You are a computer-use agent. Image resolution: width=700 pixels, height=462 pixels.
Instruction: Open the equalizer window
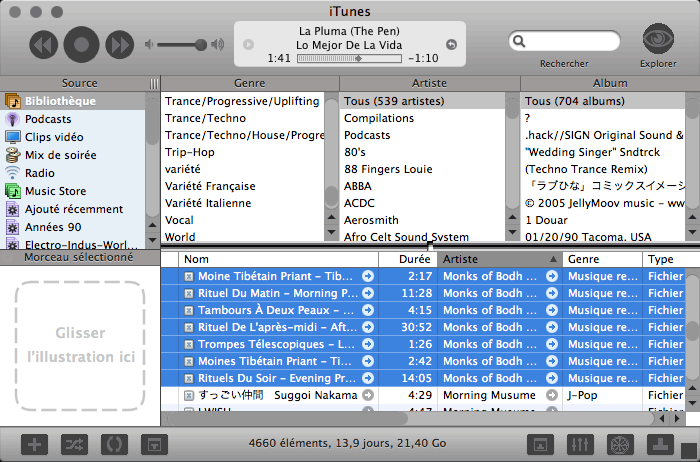581,443
